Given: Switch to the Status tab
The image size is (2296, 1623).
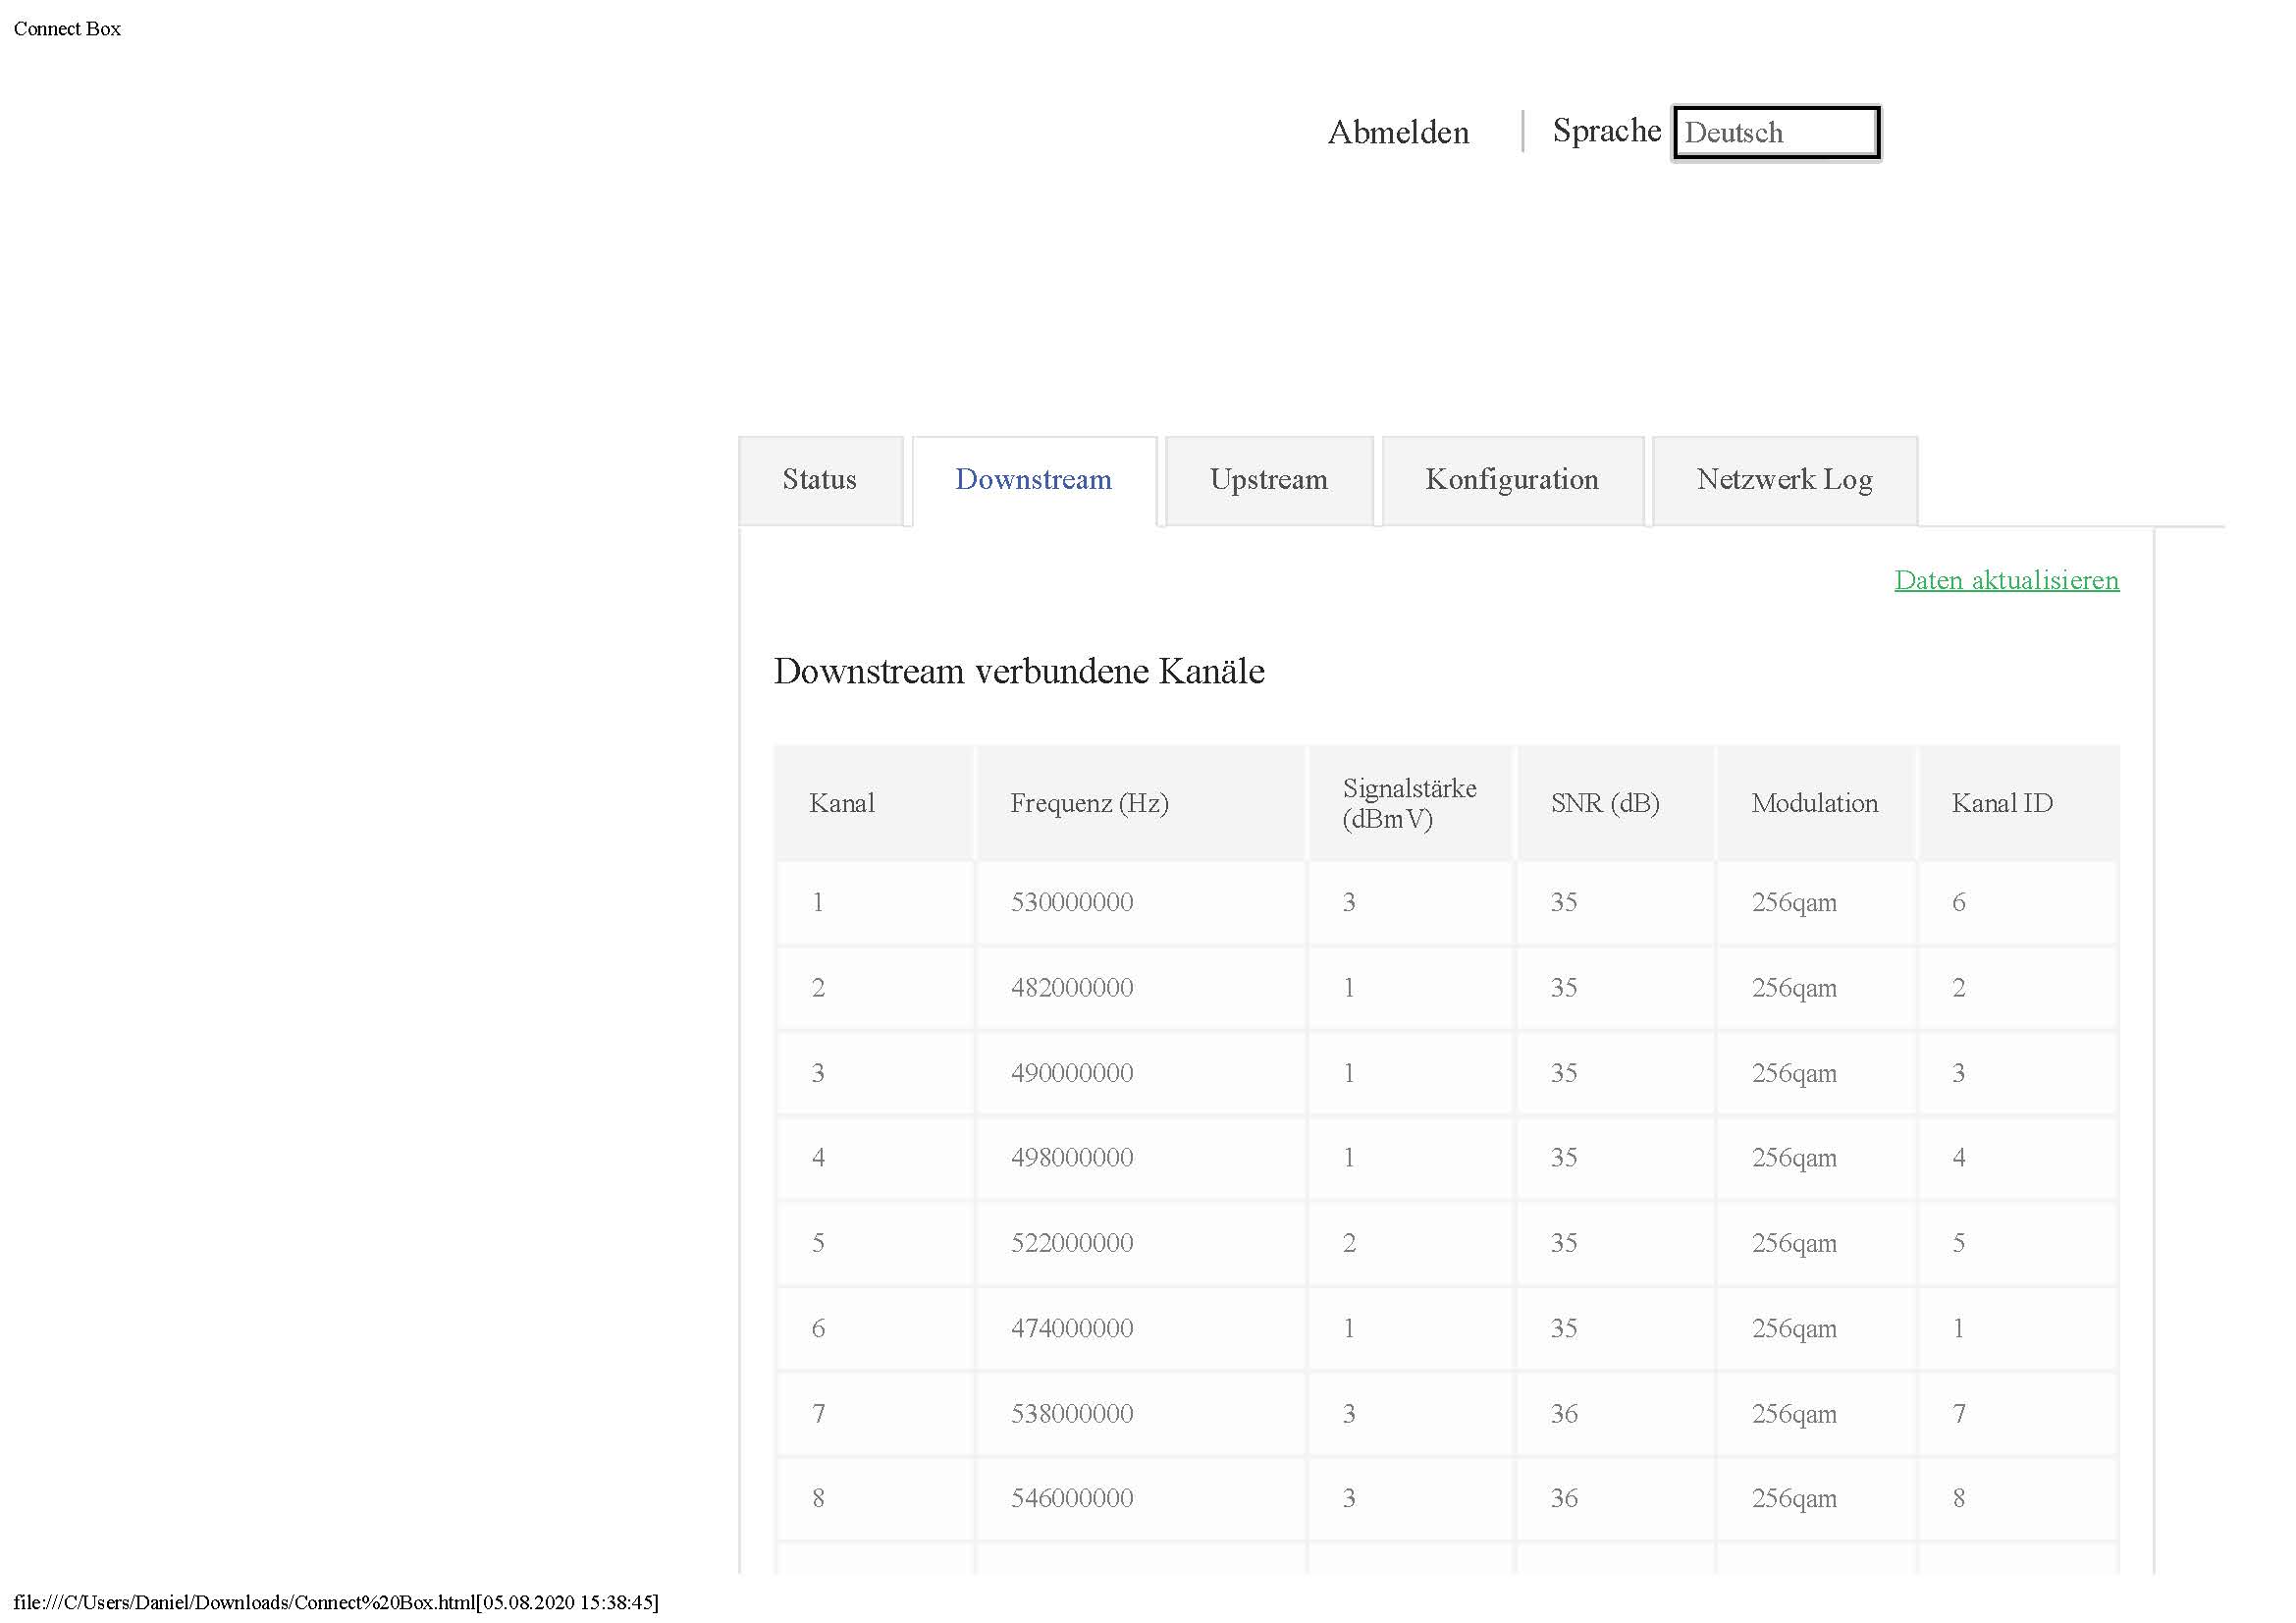Looking at the screenshot, I should (819, 479).
